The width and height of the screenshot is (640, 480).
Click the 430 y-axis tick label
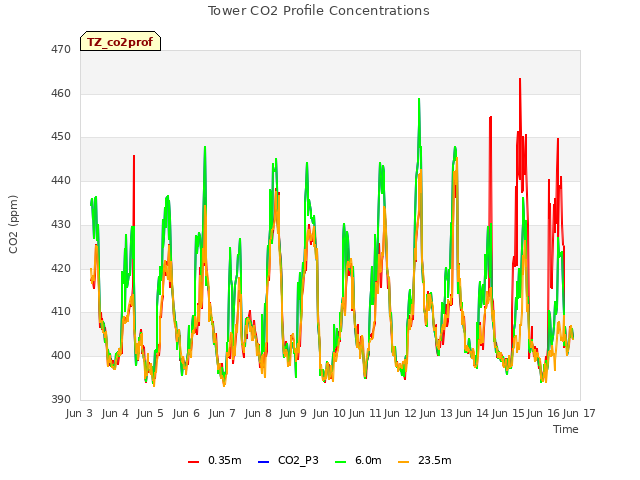click(61, 224)
